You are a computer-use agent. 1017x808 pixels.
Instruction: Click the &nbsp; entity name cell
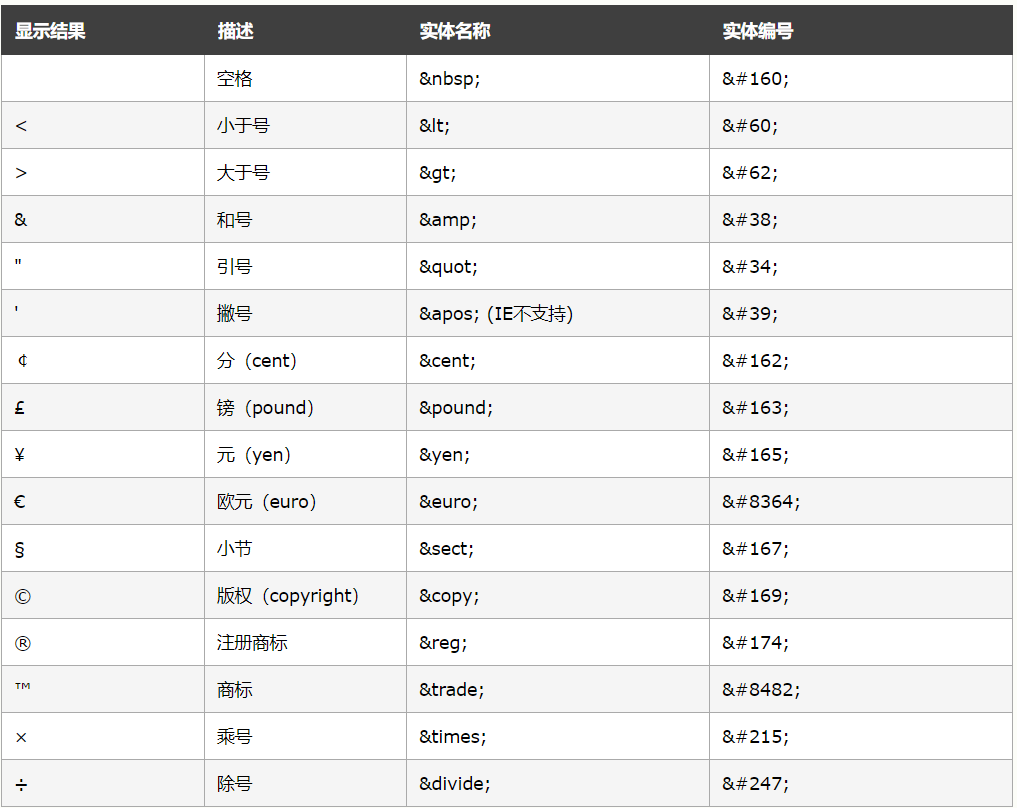click(x=450, y=79)
